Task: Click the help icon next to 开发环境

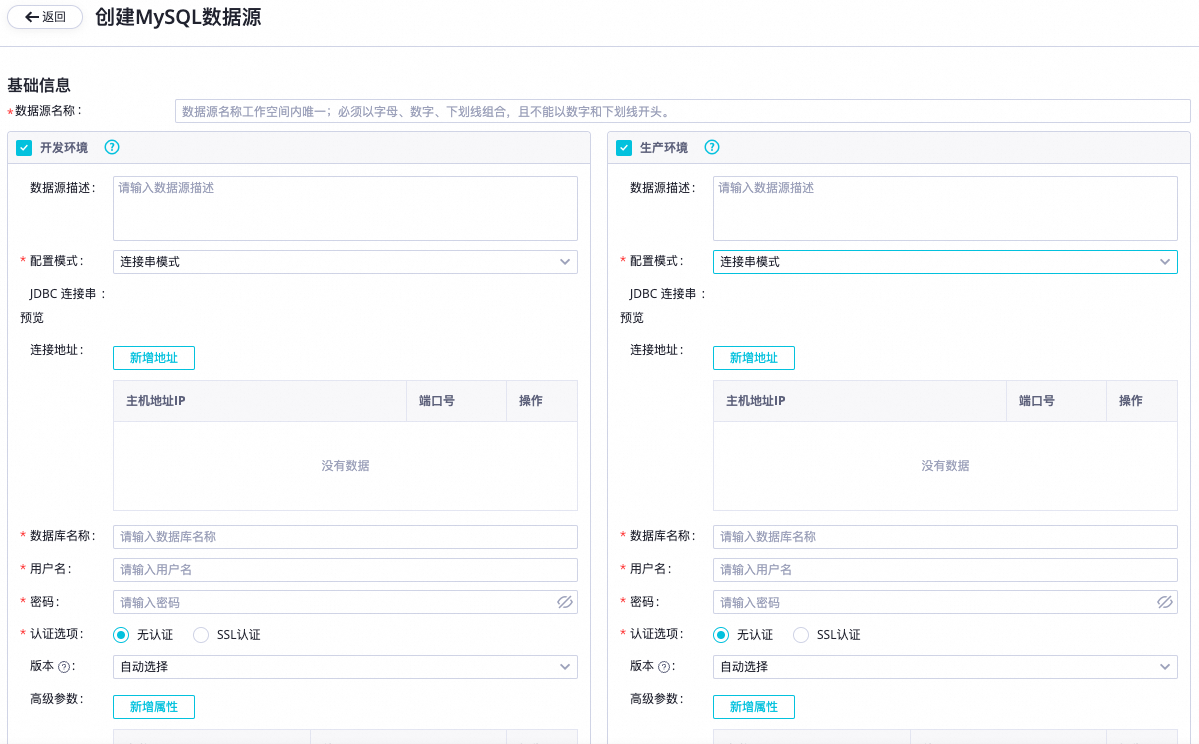Action: 112,148
